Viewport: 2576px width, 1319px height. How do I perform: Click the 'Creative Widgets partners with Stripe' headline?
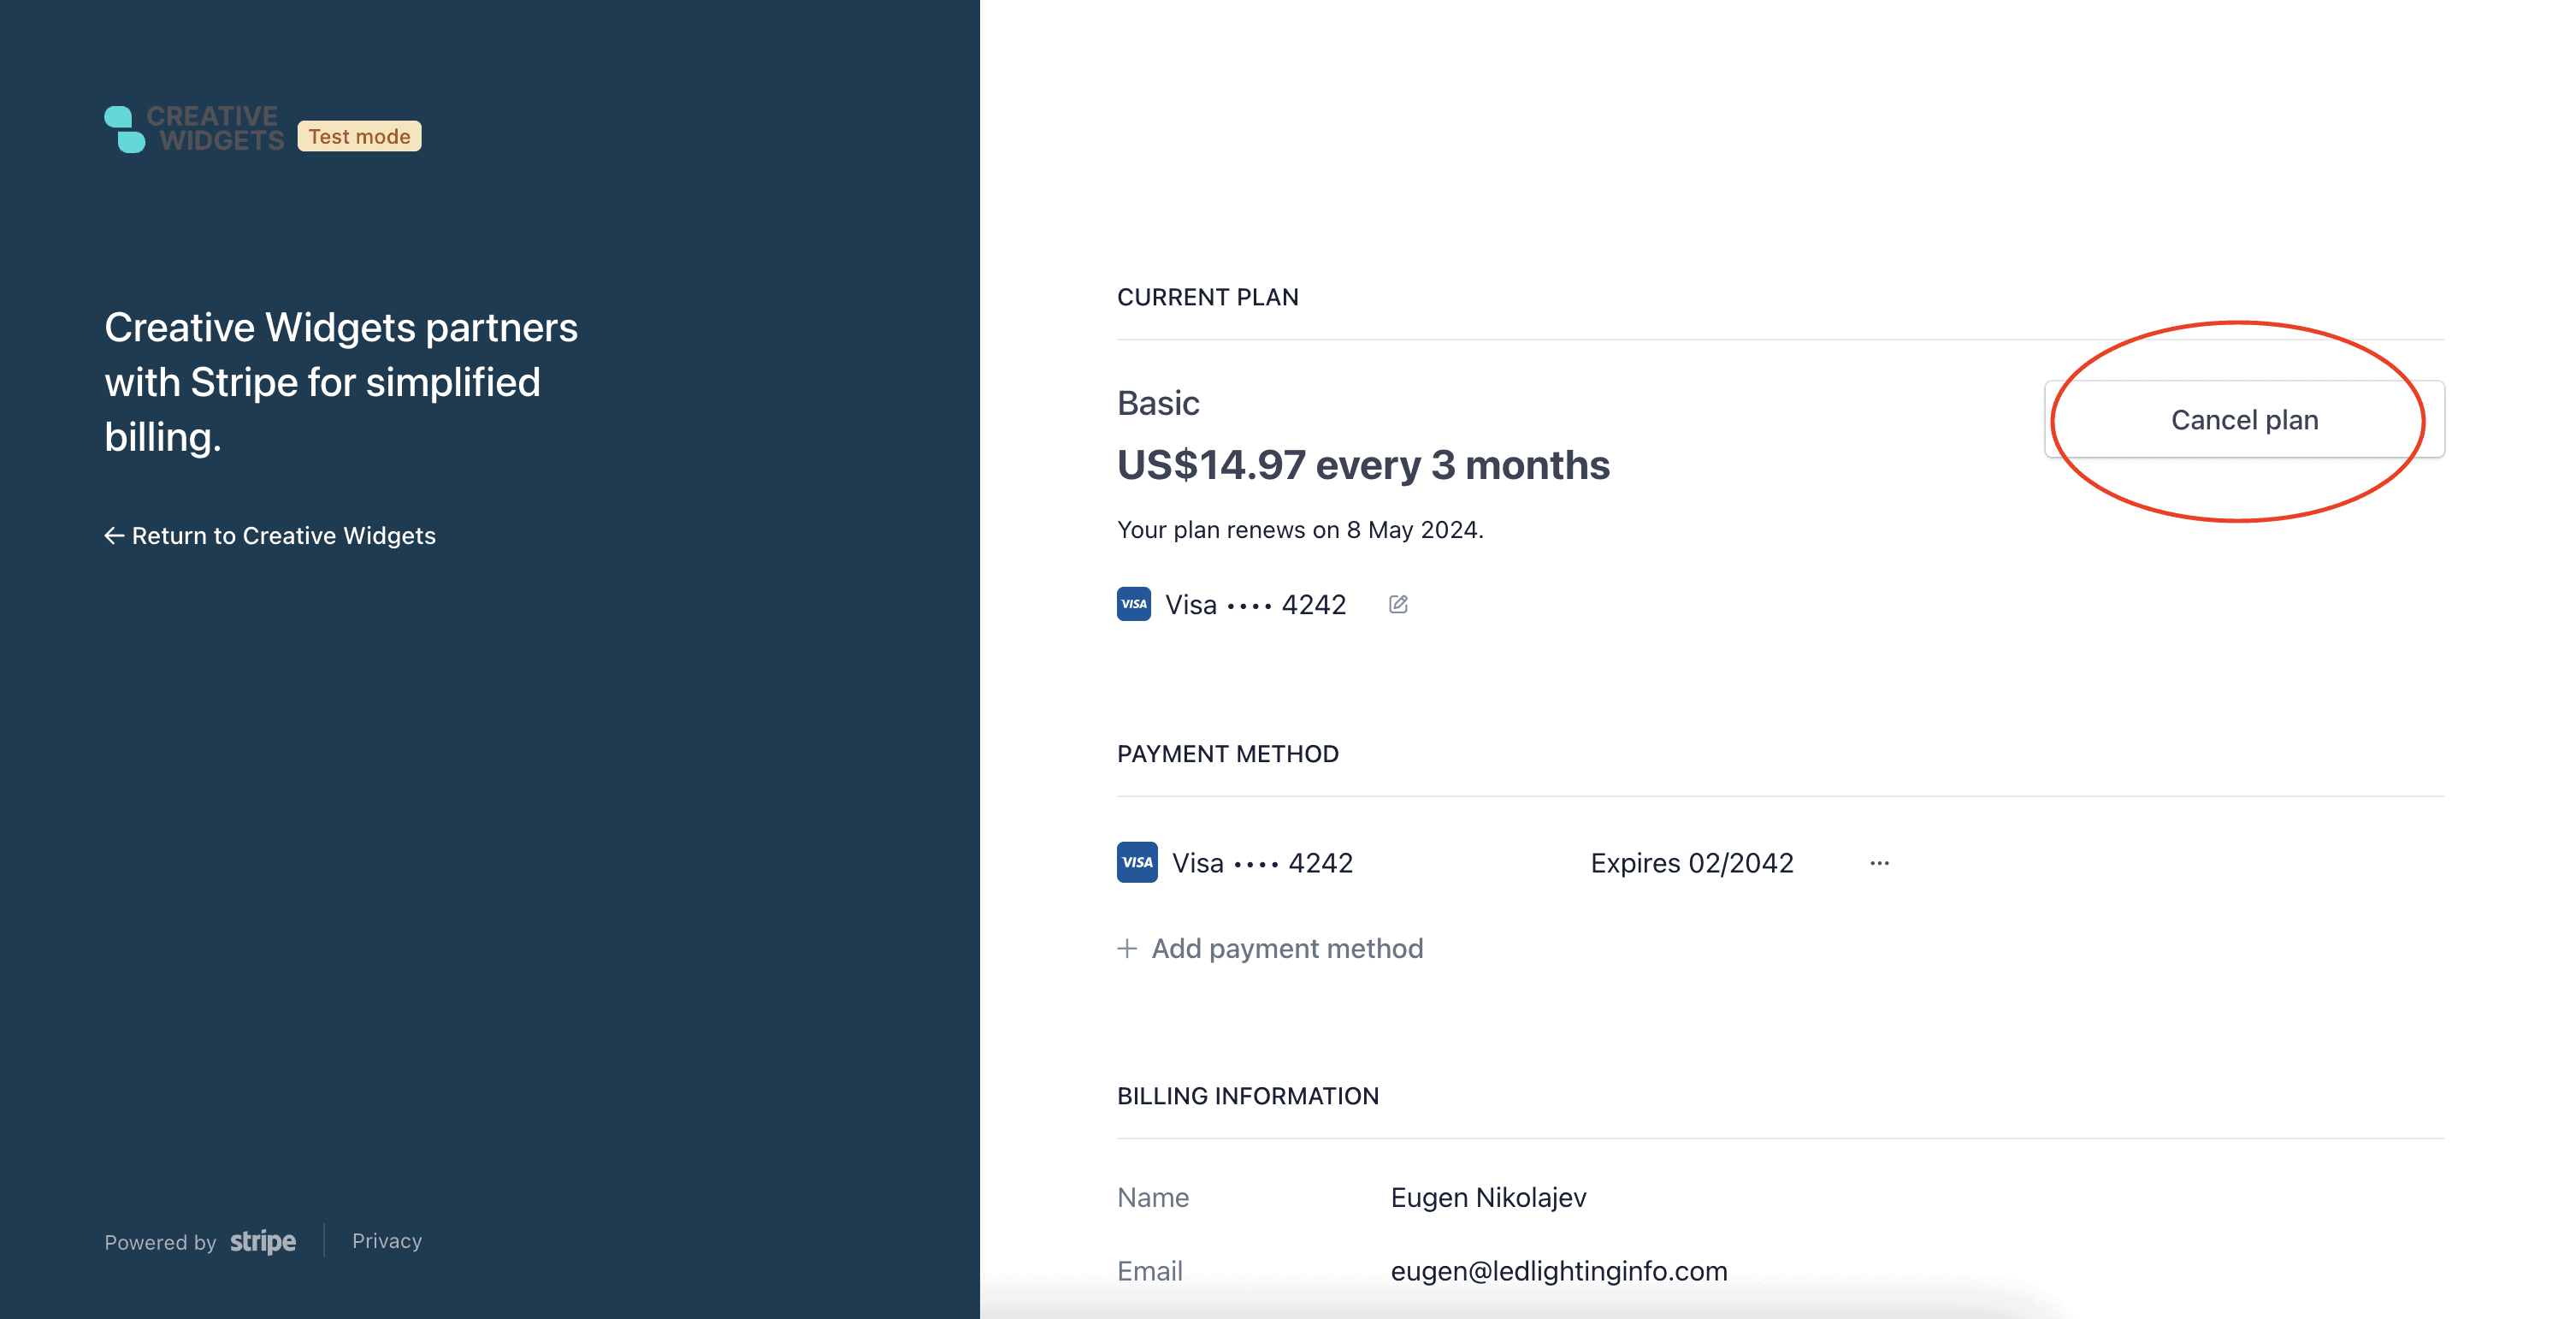341,382
